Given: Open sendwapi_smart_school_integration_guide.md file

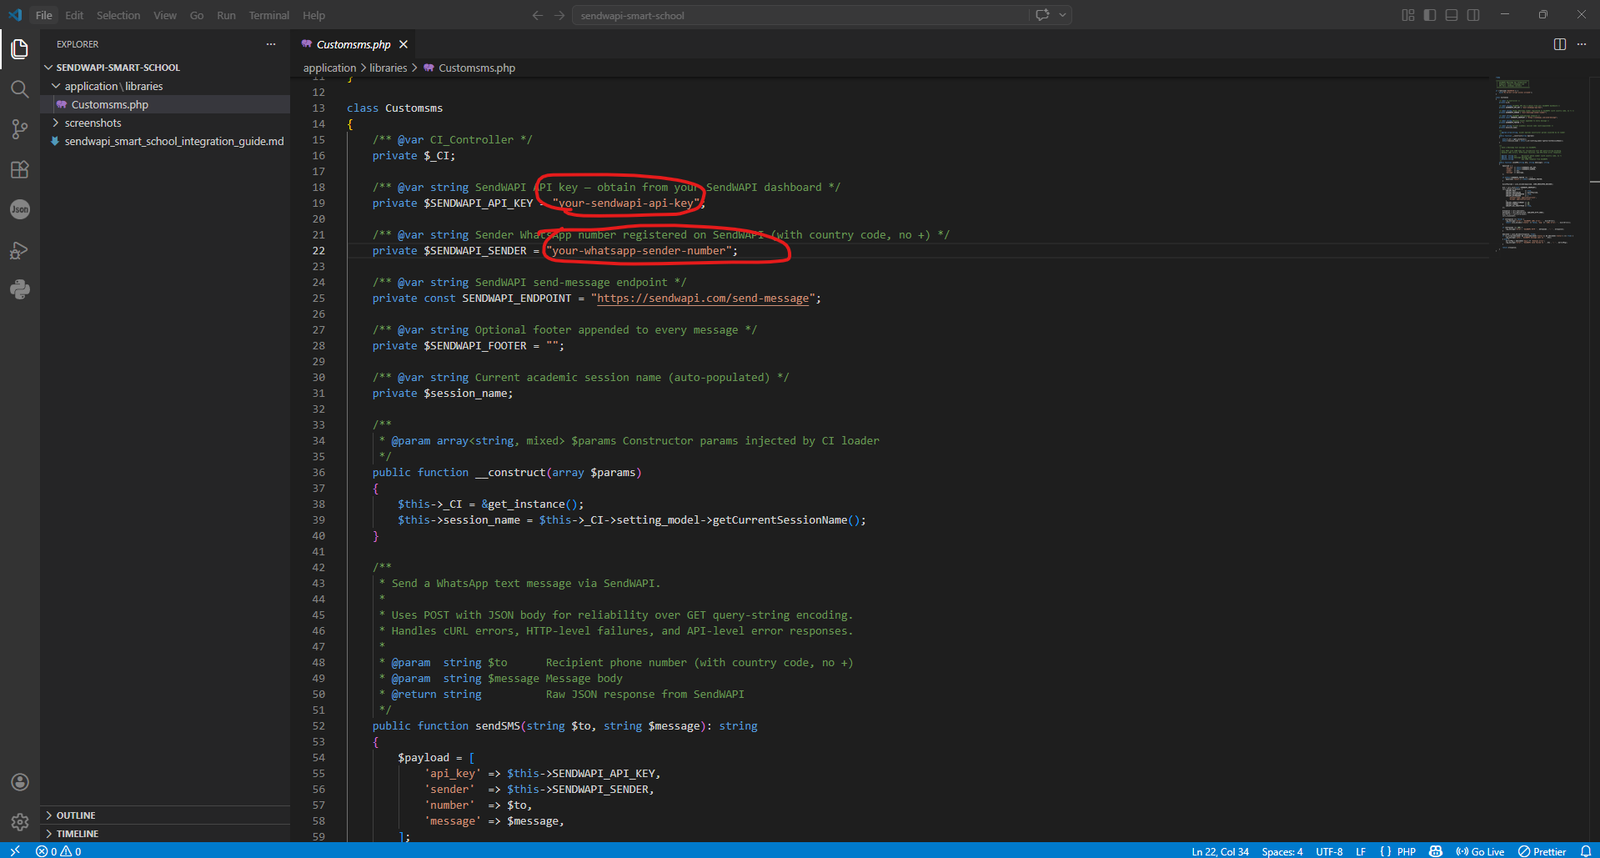Looking at the screenshot, I should (x=165, y=141).
